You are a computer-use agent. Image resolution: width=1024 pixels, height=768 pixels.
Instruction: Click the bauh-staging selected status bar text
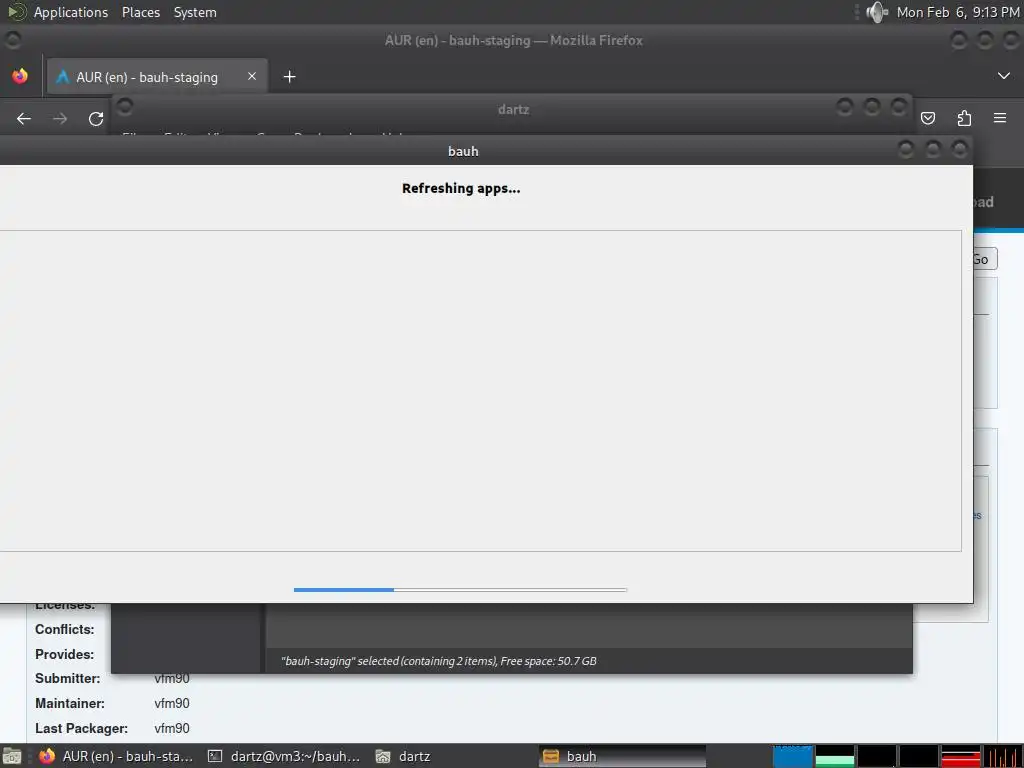point(438,661)
